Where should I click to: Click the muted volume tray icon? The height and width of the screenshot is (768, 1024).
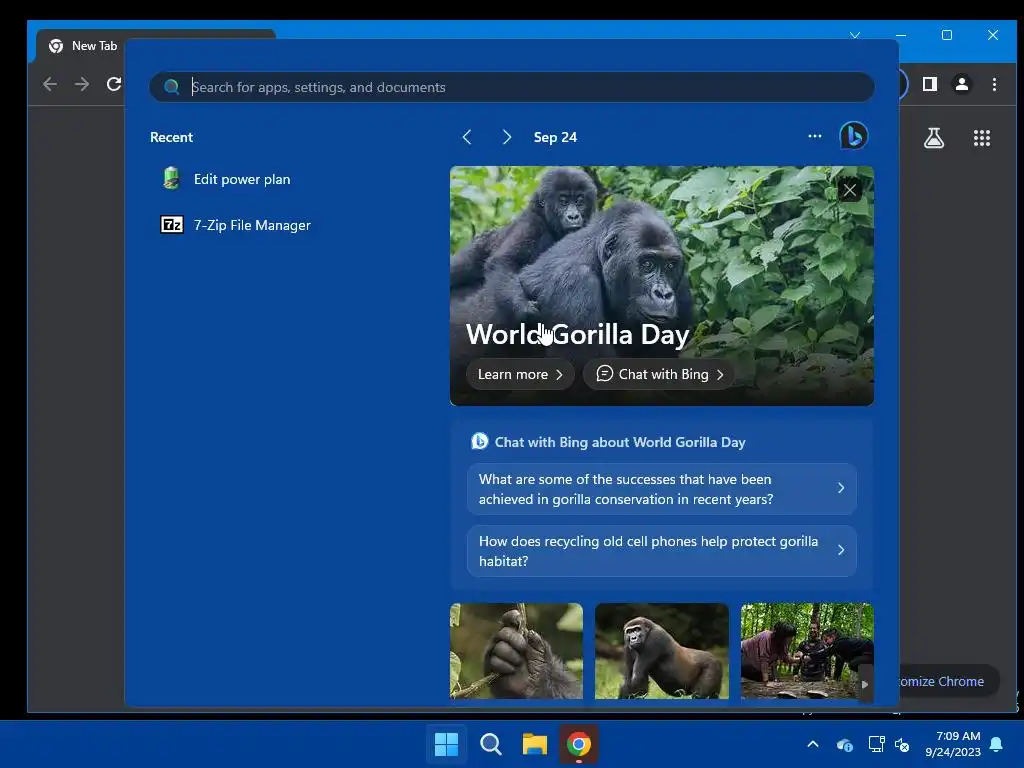coord(902,744)
